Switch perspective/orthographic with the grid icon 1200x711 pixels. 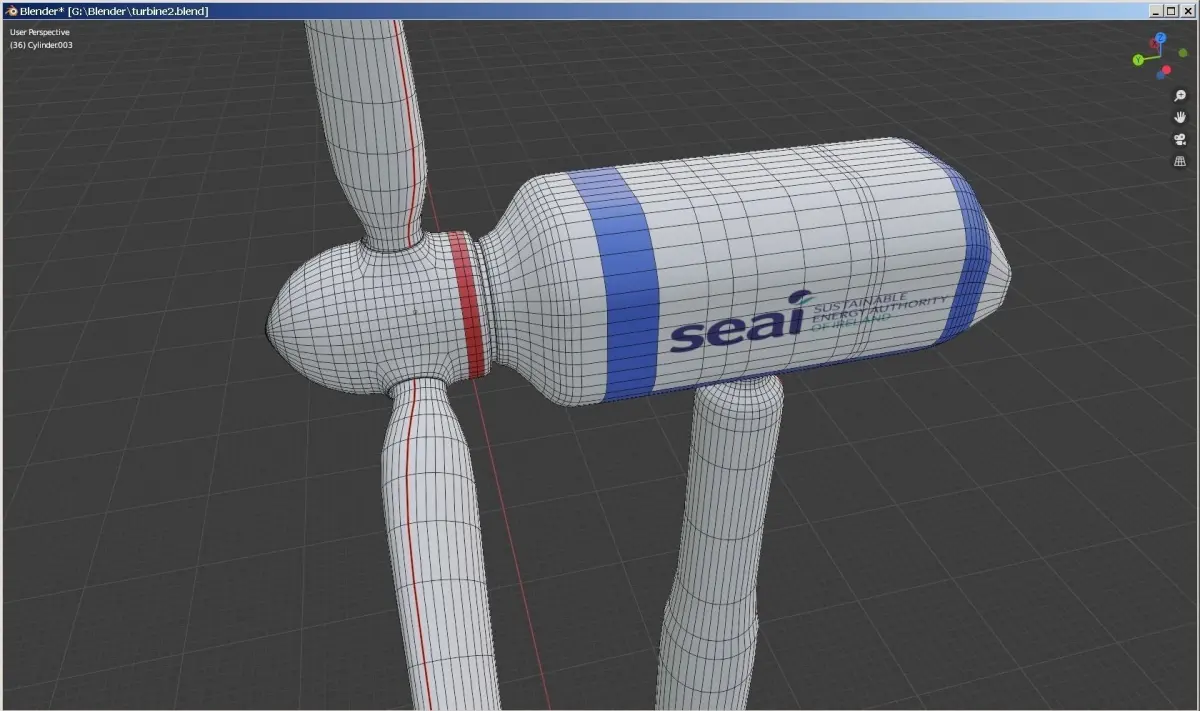1180,161
